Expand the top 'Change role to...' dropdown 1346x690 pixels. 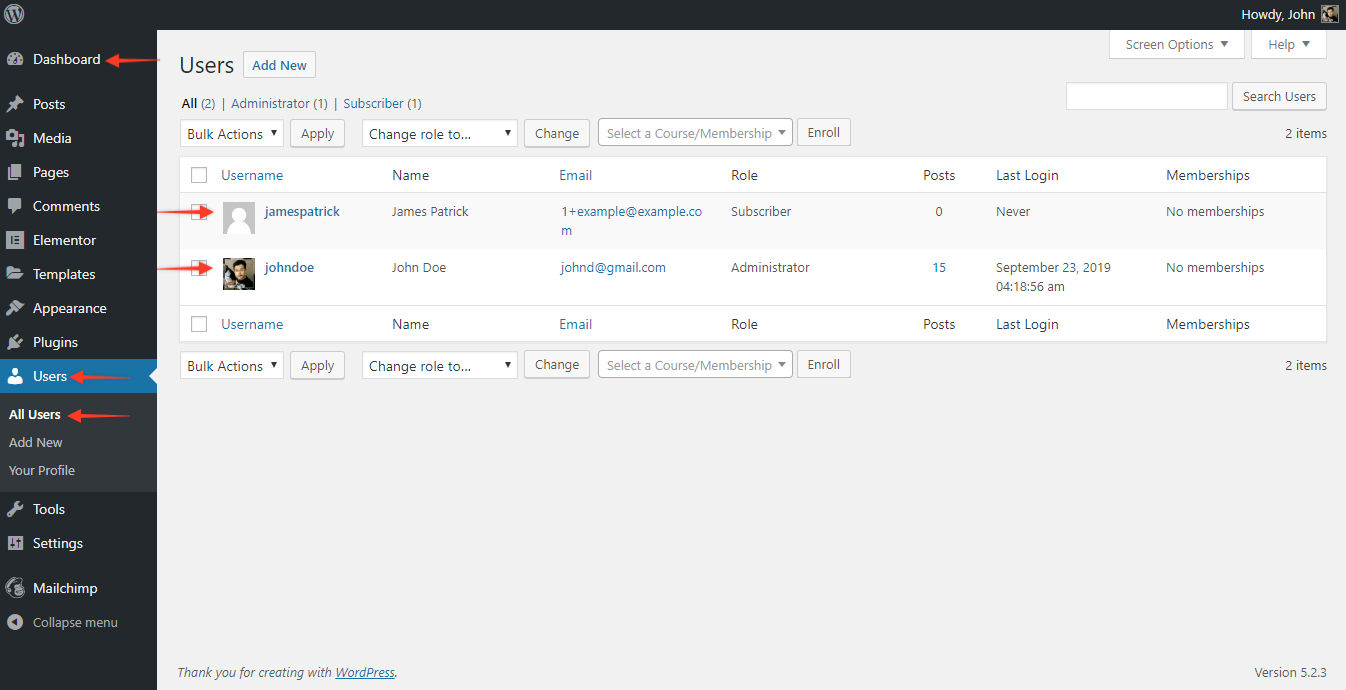[440, 134]
